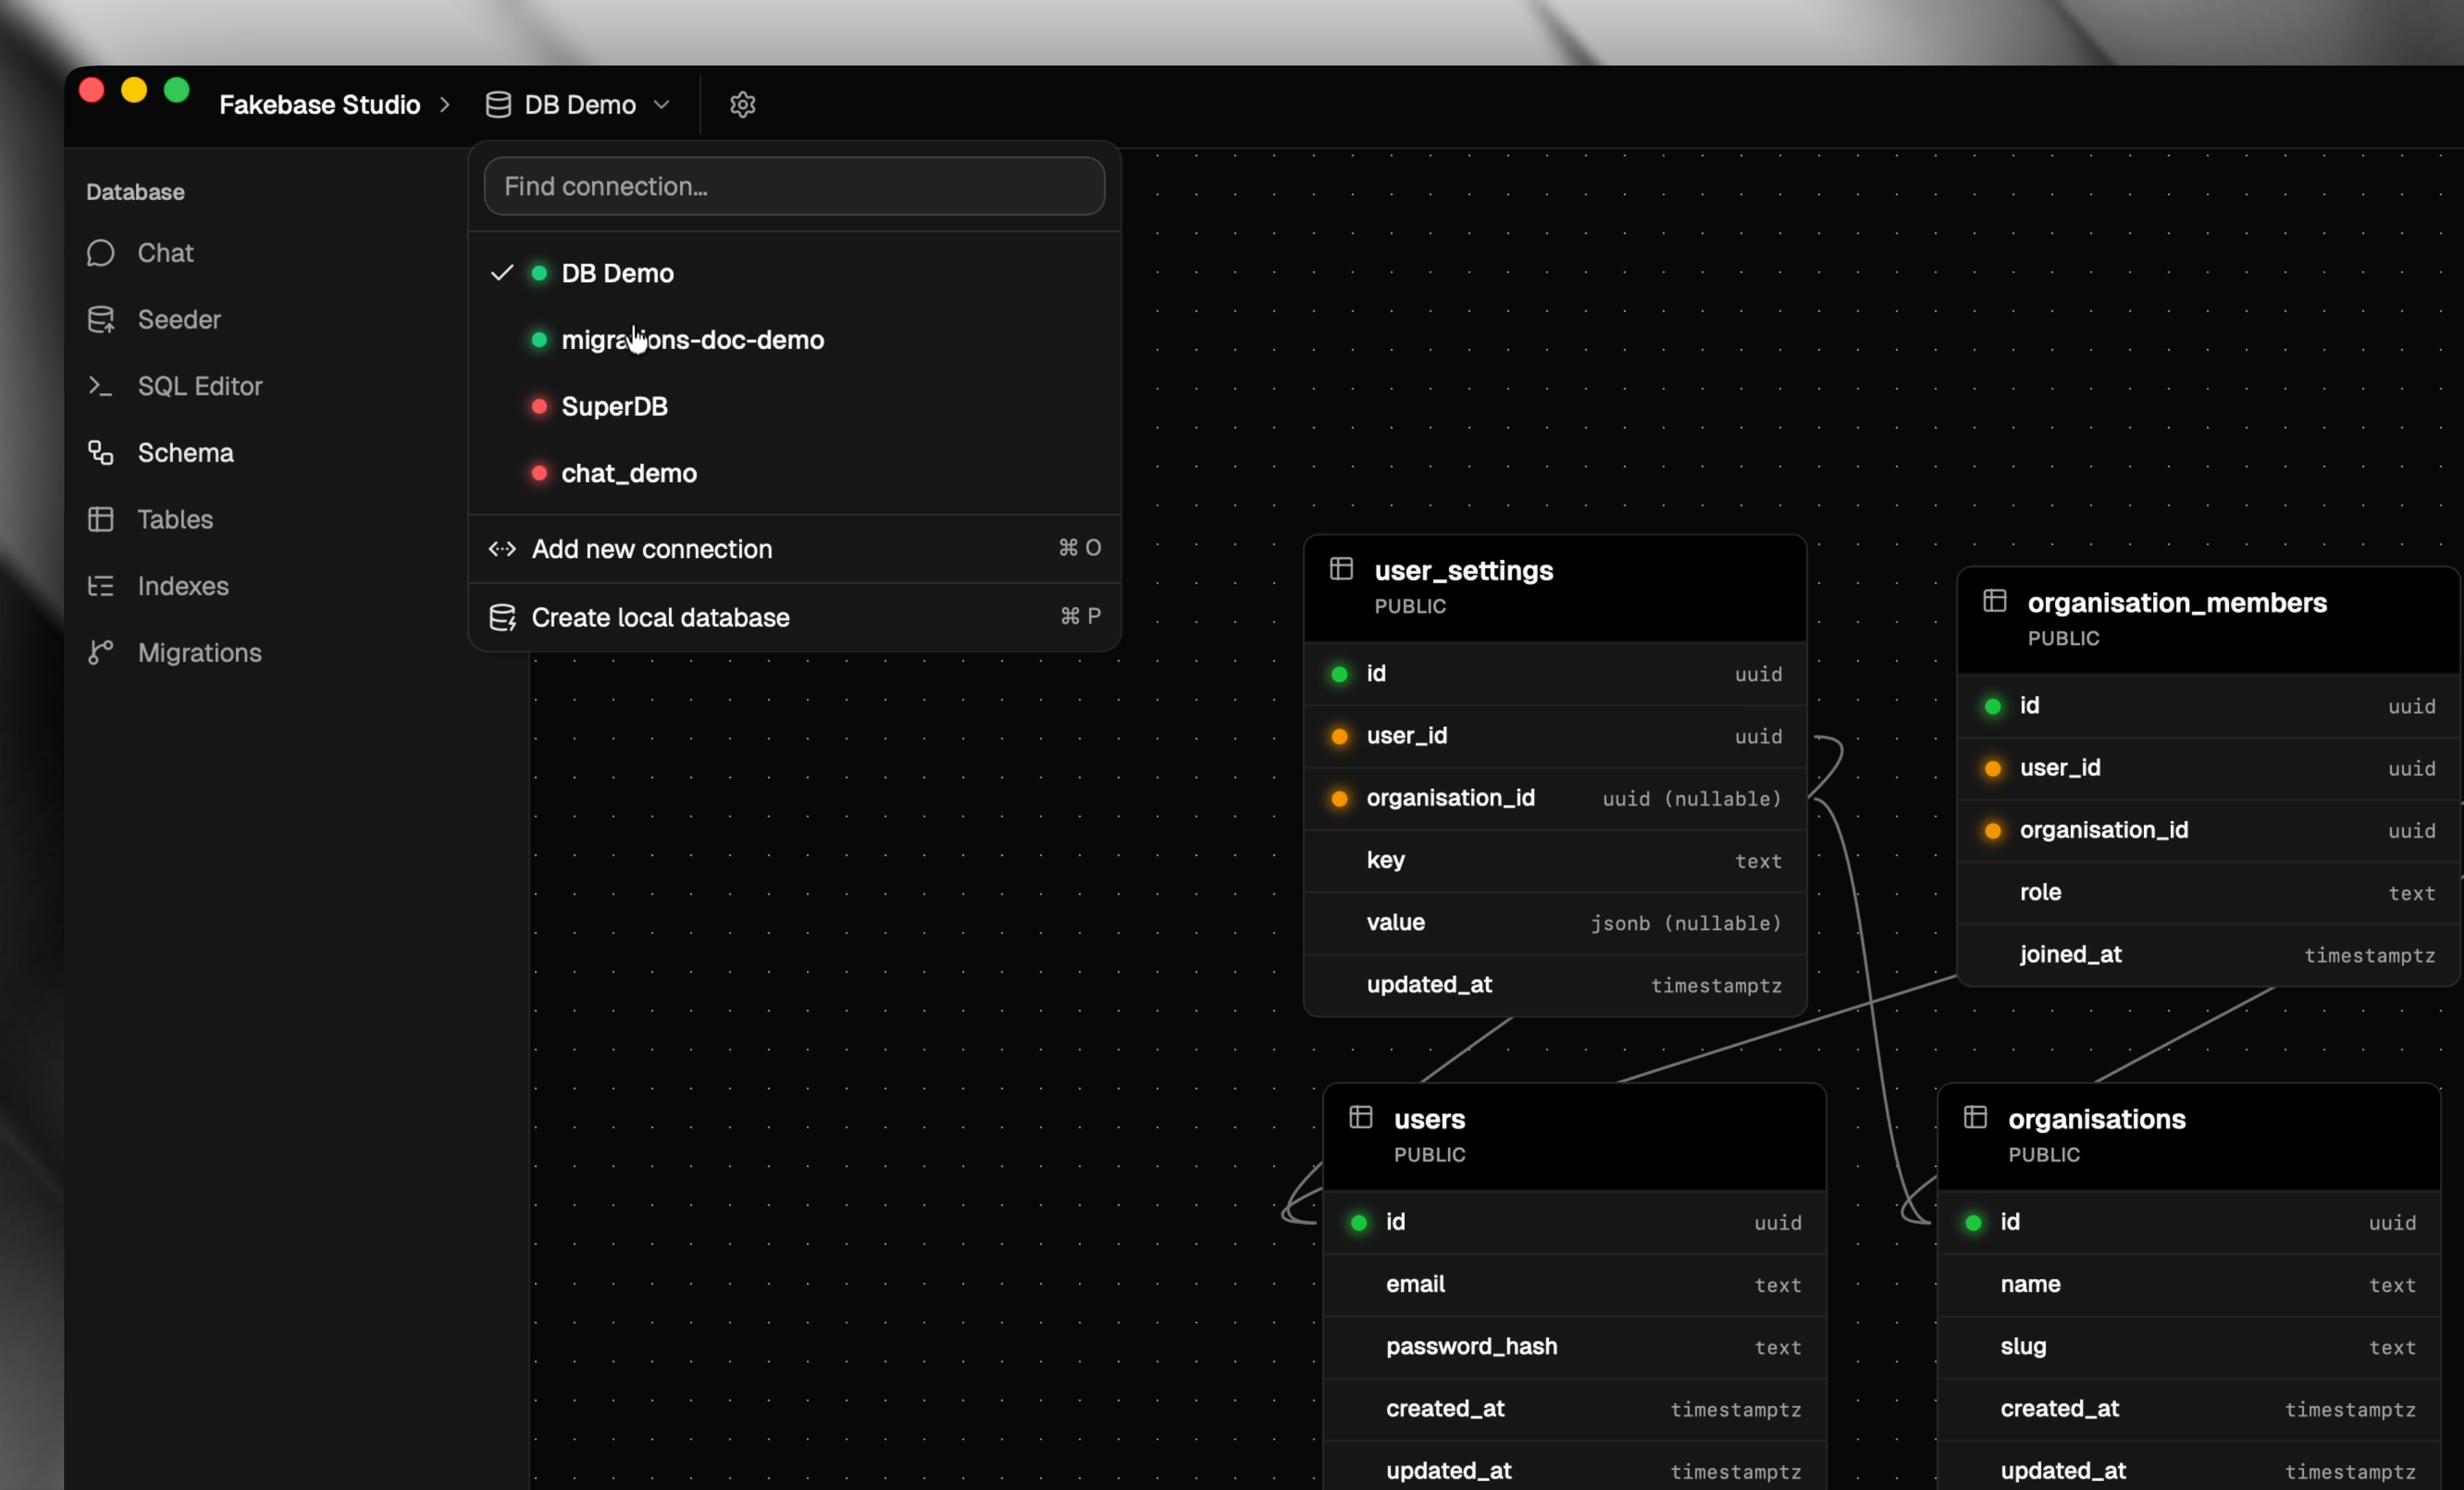This screenshot has height=1490, width=2464.
Task: Click the joined_at column row
Action: click(2208, 955)
